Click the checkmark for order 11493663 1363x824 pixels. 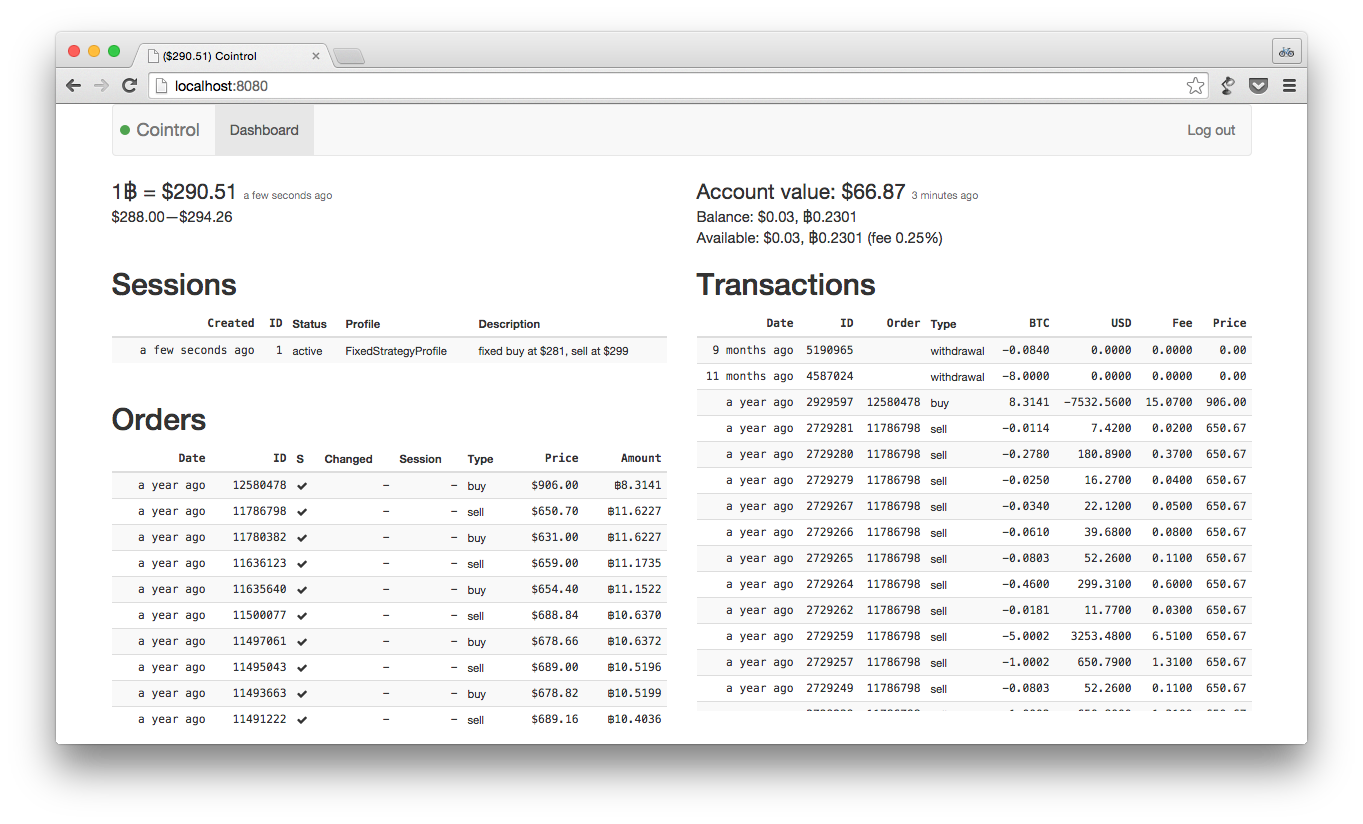[x=302, y=693]
